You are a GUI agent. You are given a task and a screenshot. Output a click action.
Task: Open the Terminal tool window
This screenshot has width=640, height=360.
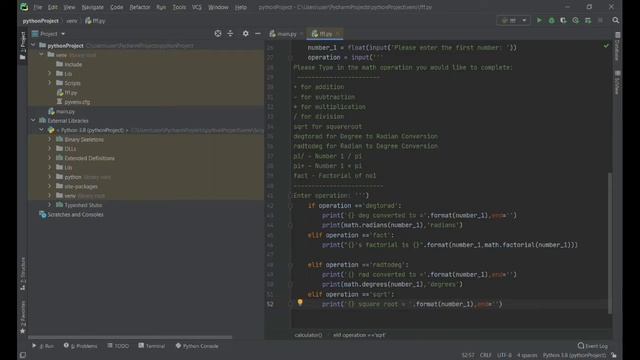(x=152, y=346)
